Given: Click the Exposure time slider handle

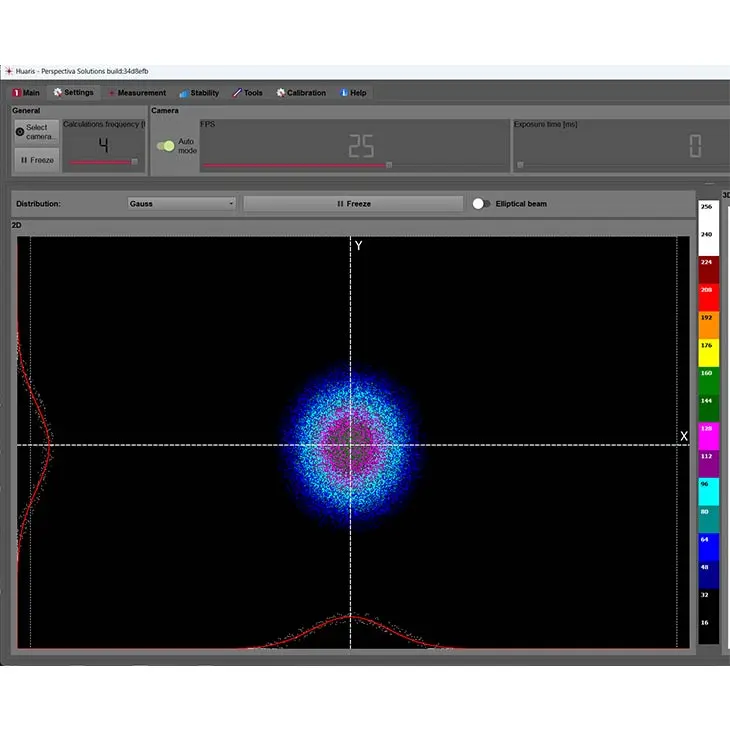Looking at the screenshot, I should [x=520, y=165].
